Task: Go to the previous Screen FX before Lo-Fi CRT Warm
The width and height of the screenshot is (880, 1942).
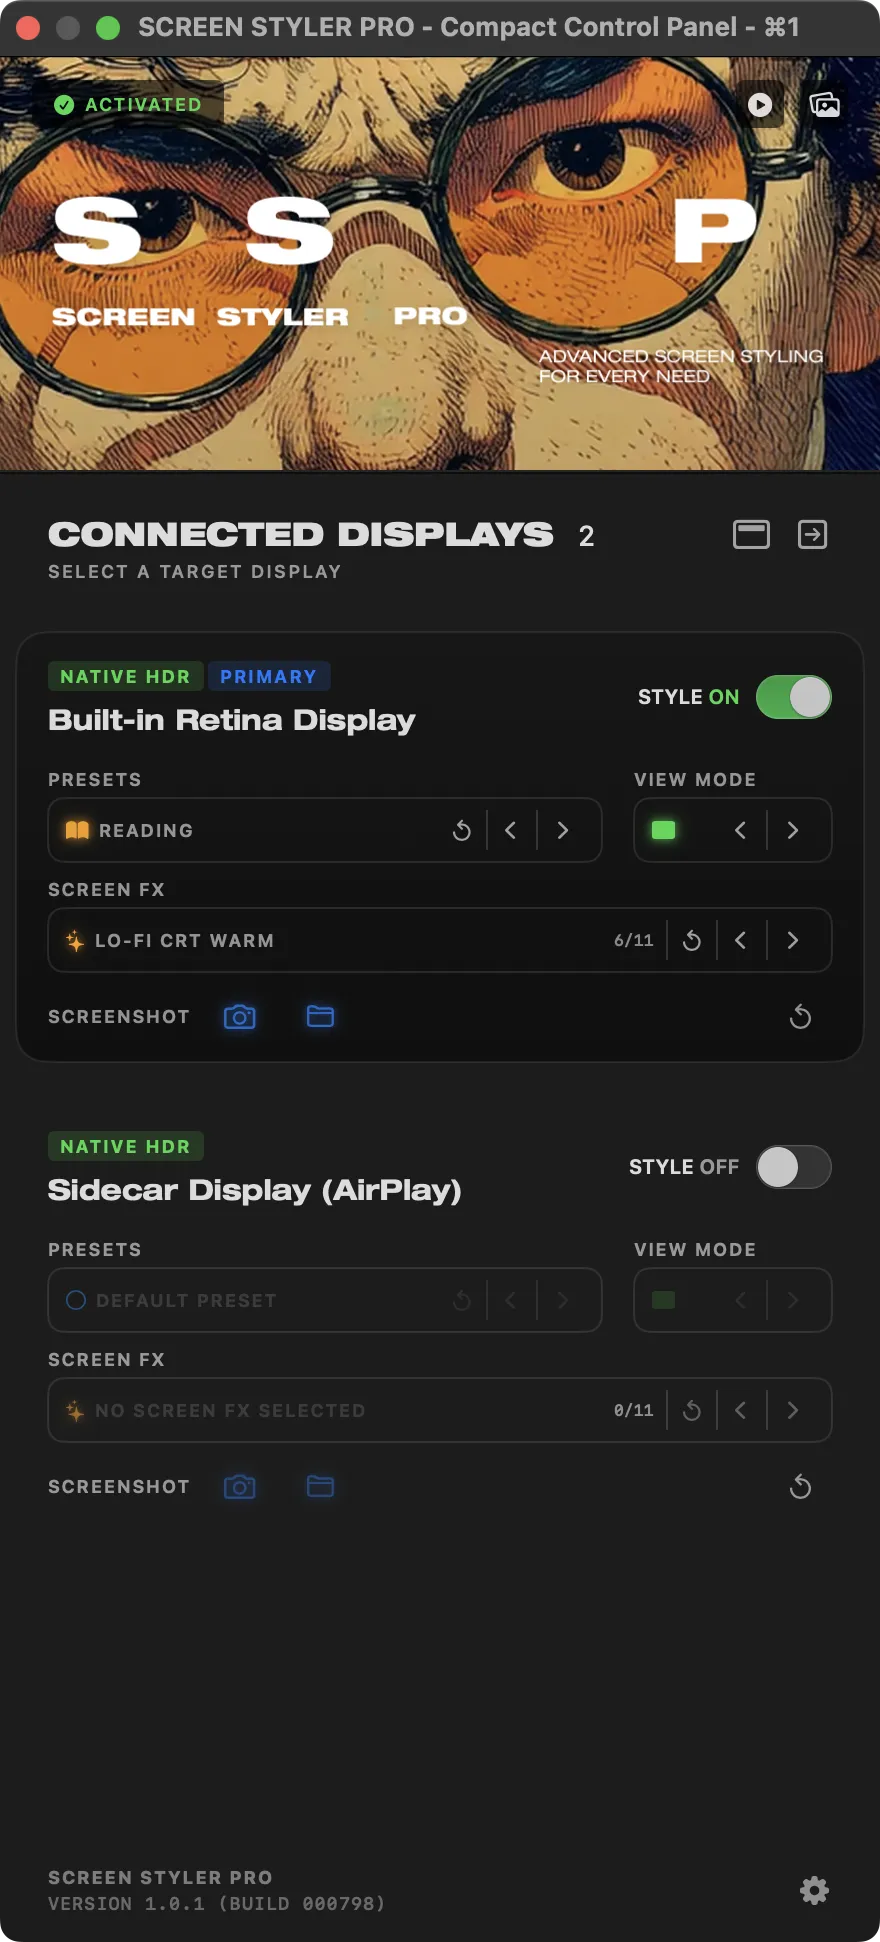Action: click(740, 939)
